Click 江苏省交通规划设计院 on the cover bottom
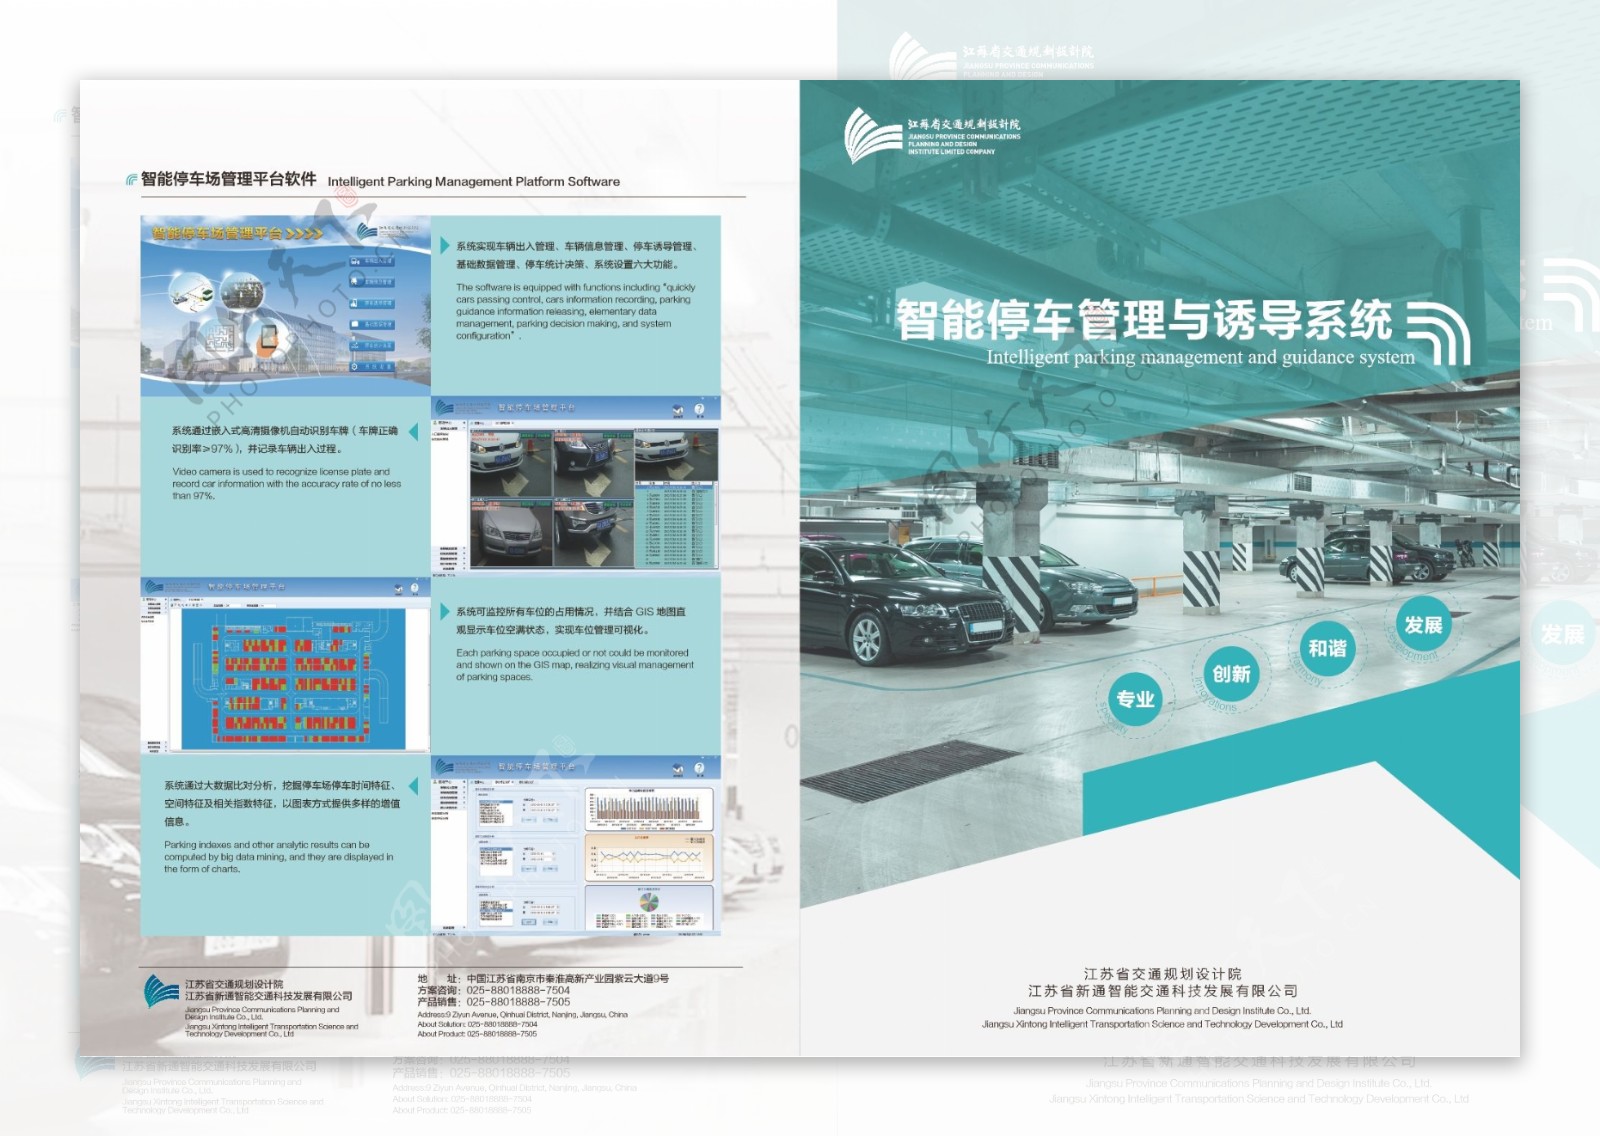 tap(1162, 974)
